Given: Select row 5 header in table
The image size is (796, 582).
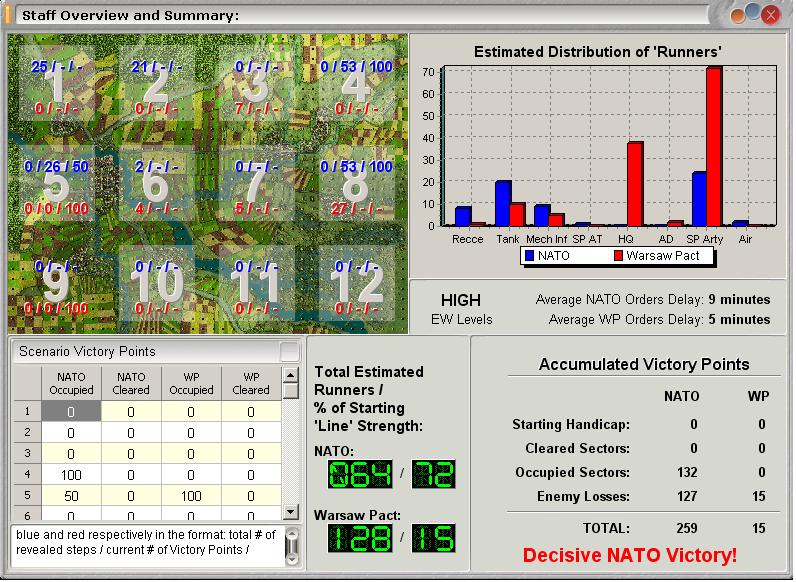Looking at the screenshot, I should (x=27, y=495).
